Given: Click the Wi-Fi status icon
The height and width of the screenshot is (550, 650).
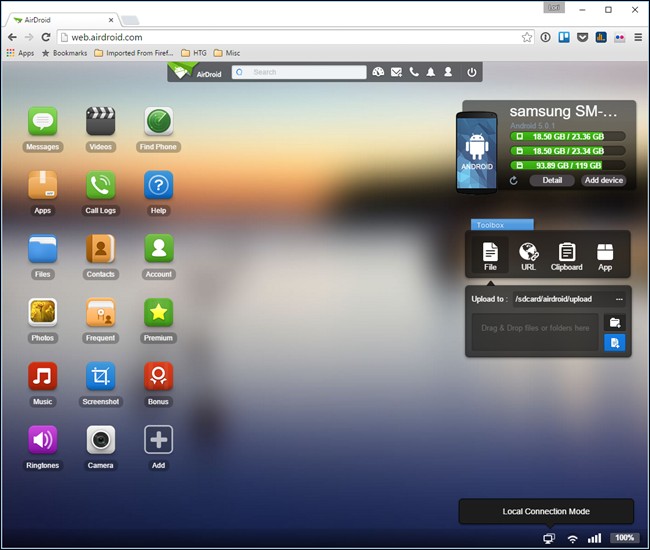Looking at the screenshot, I should [x=572, y=539].
